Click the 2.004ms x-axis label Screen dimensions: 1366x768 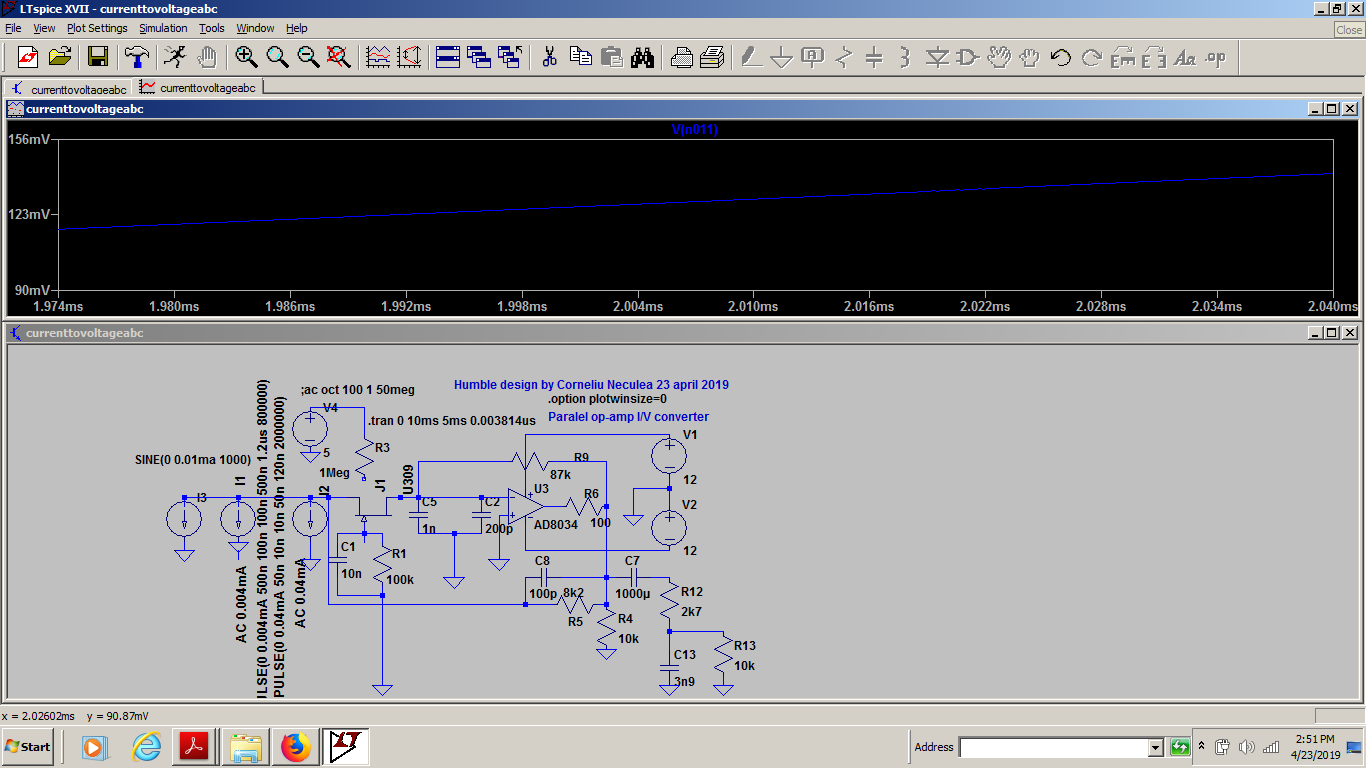pos(636,306)
